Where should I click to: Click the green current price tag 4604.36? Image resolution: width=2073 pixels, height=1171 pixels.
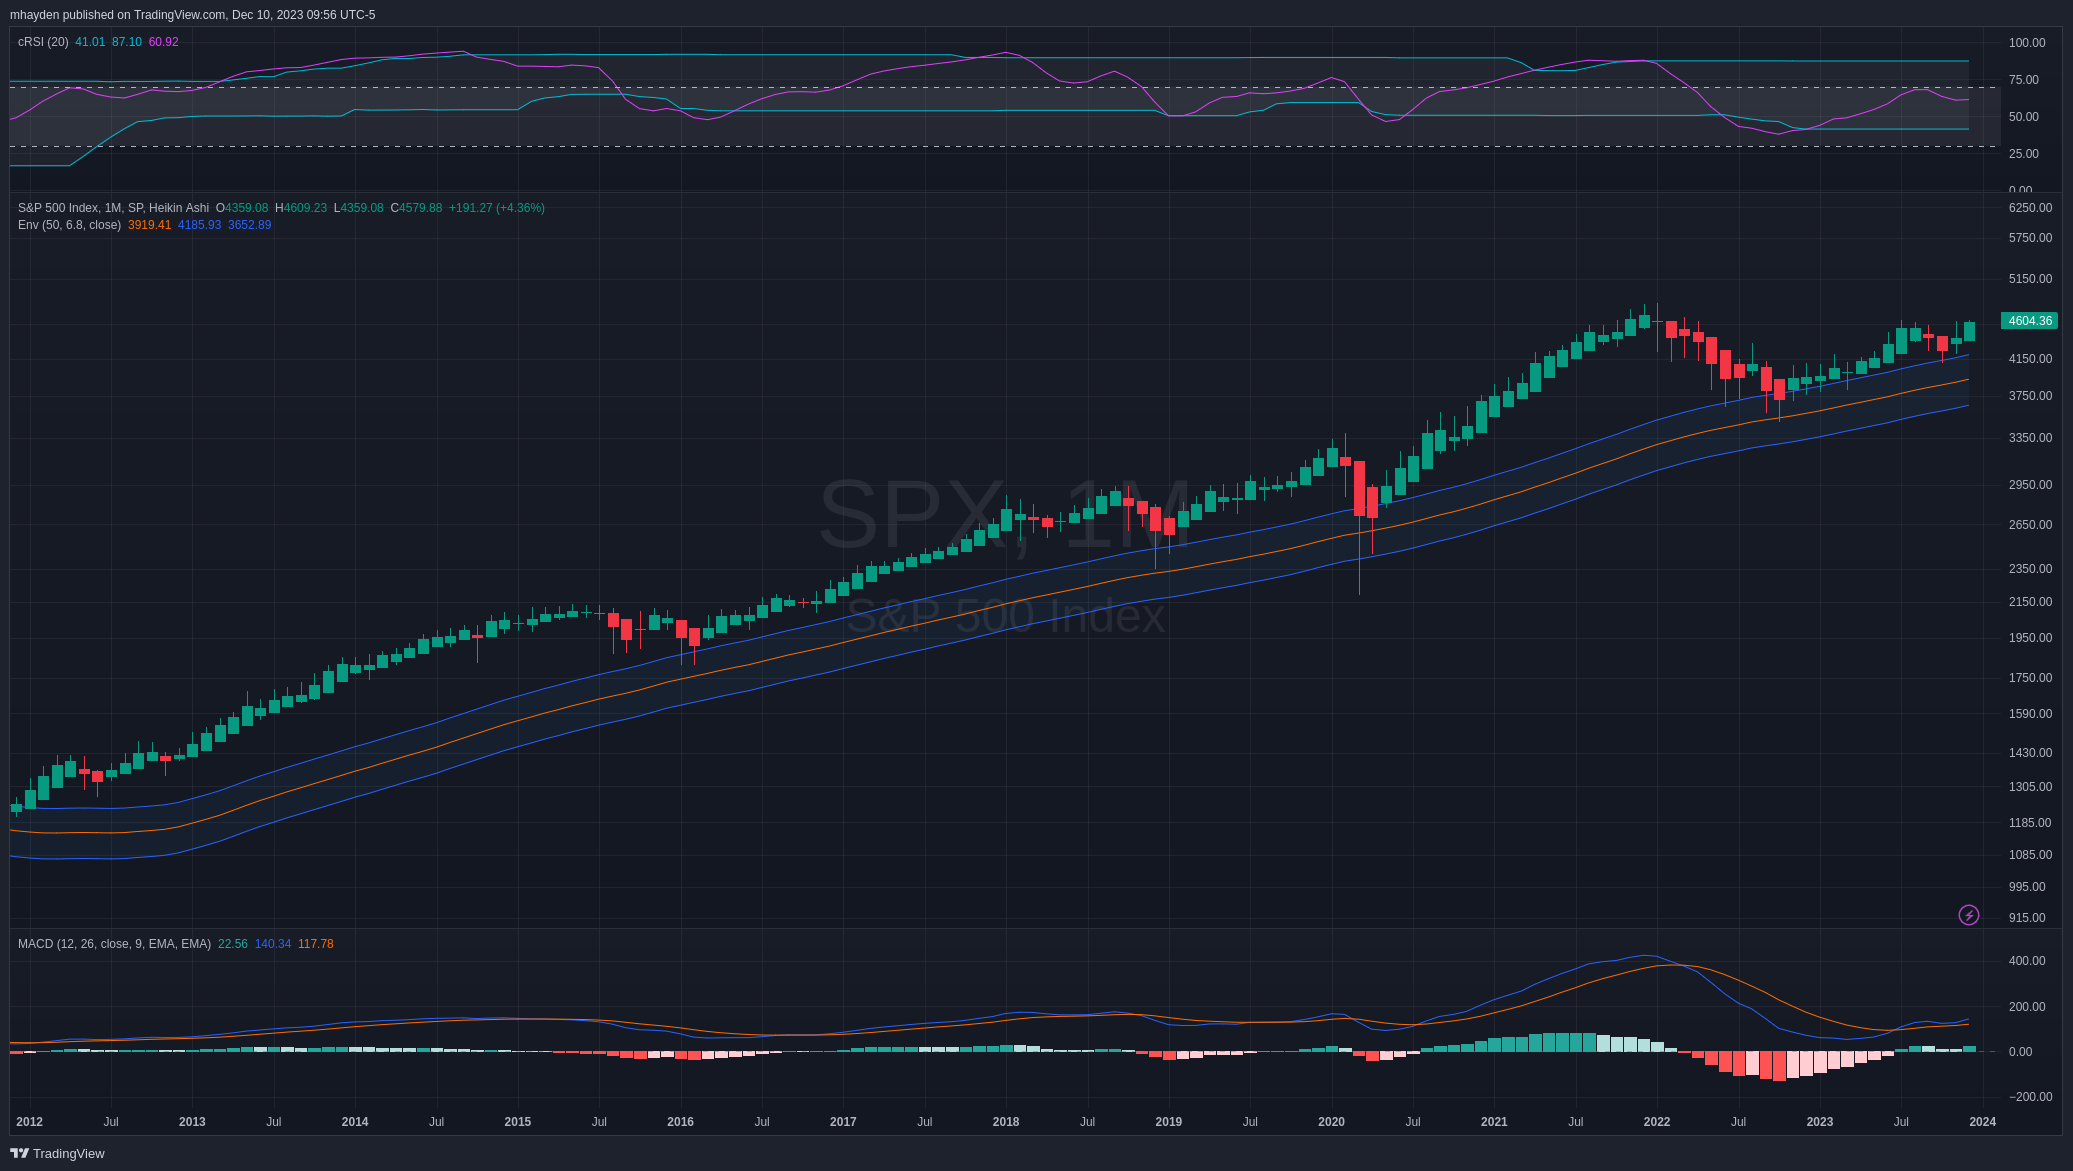2029,321
